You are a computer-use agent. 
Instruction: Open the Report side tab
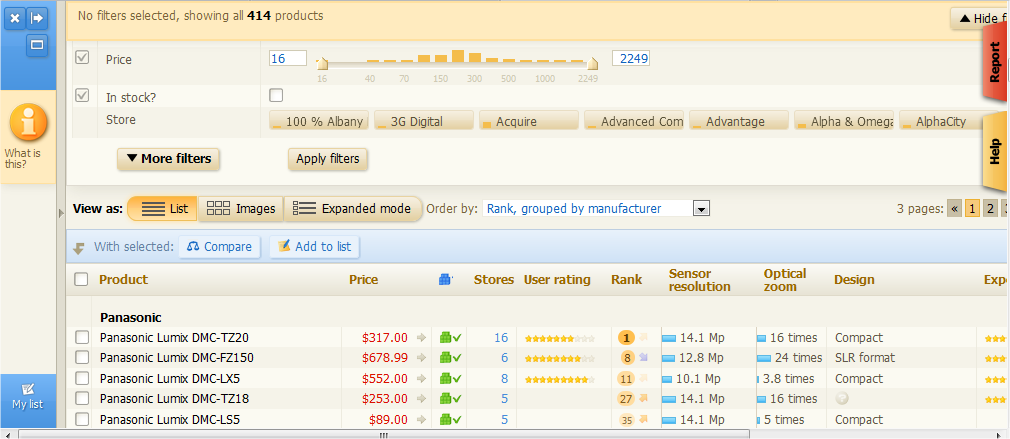[x=996, y=62]
